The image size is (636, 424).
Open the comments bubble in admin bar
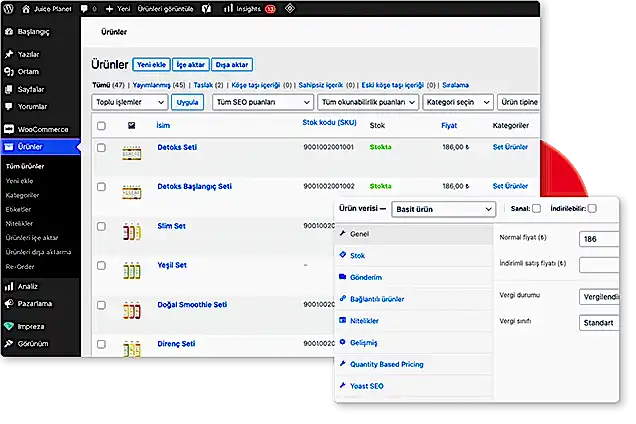84,9
